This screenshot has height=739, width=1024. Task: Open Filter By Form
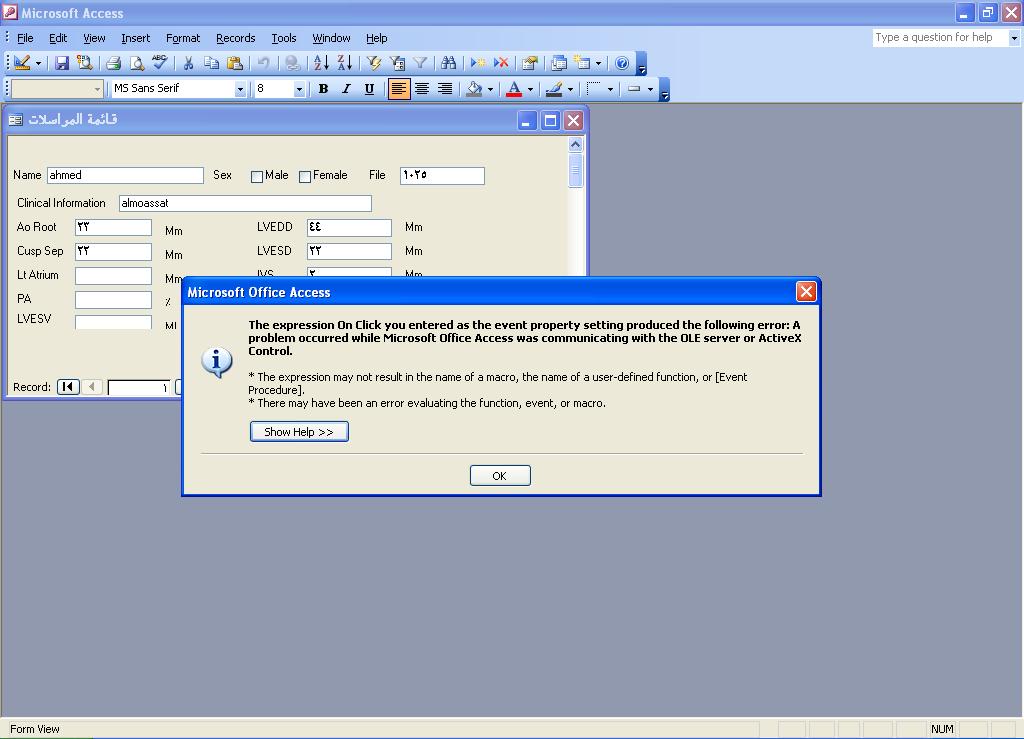397,63
